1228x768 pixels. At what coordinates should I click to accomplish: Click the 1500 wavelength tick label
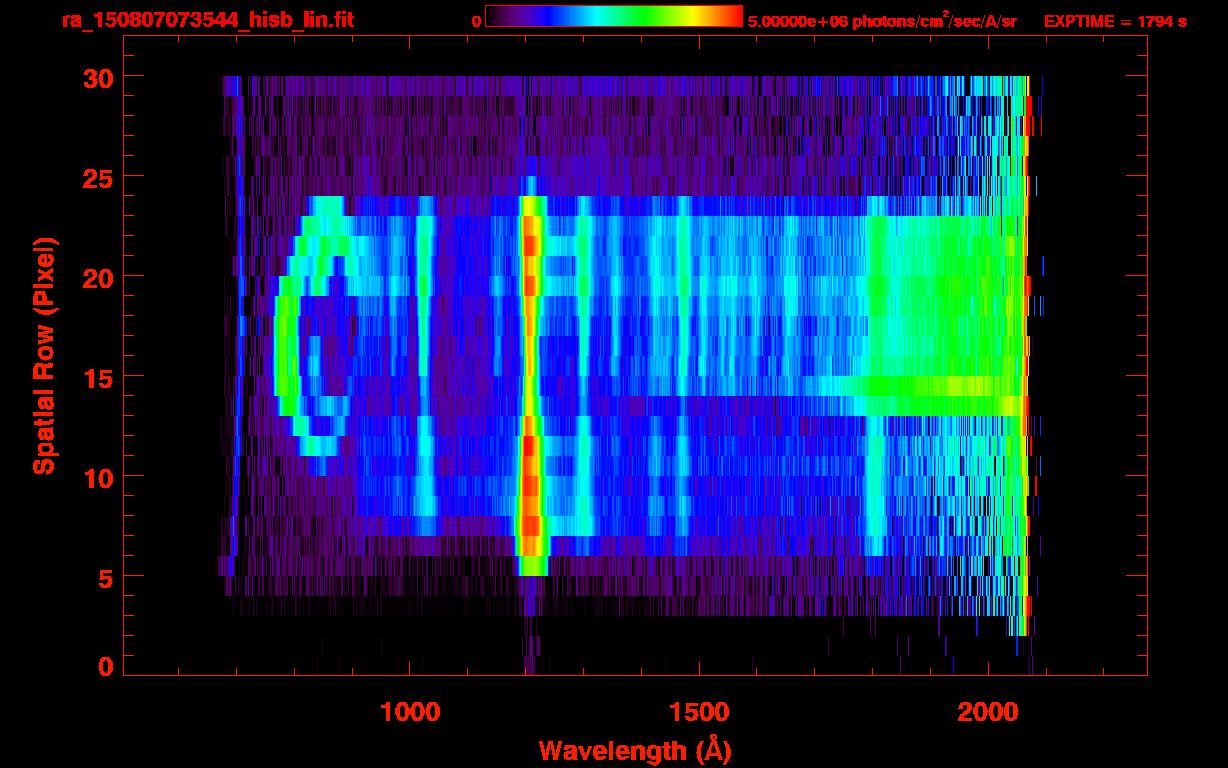tap(699, 711)
